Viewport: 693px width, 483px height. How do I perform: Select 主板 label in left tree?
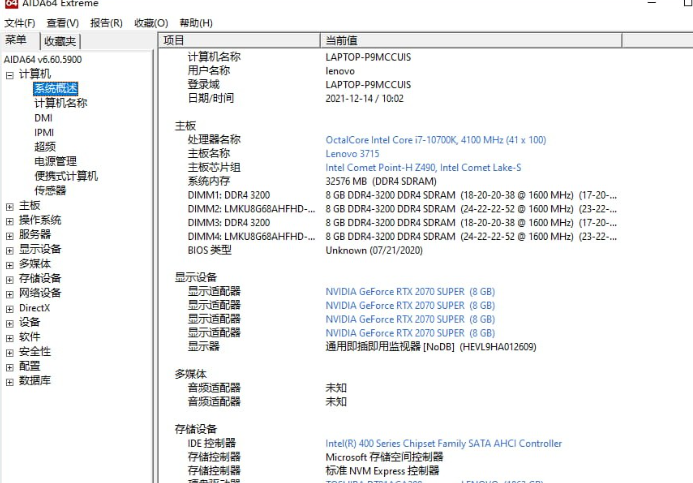coord(30,205)
